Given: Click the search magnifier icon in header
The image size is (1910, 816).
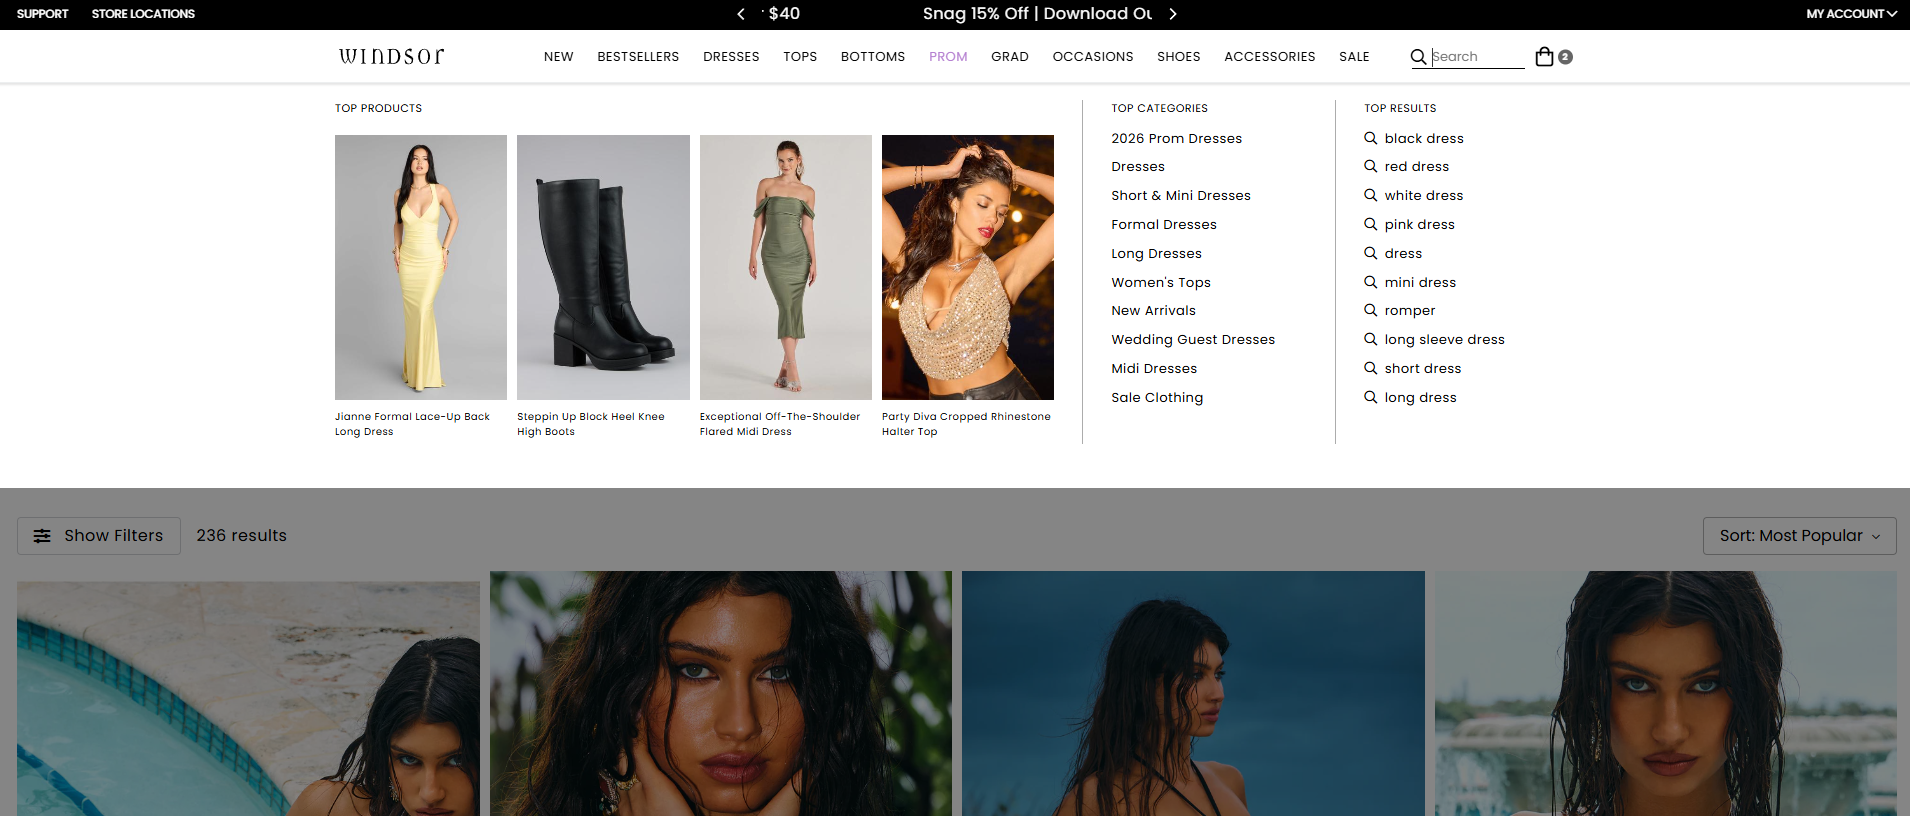Looking at the screenshot, I should (x=1418, y=57).
